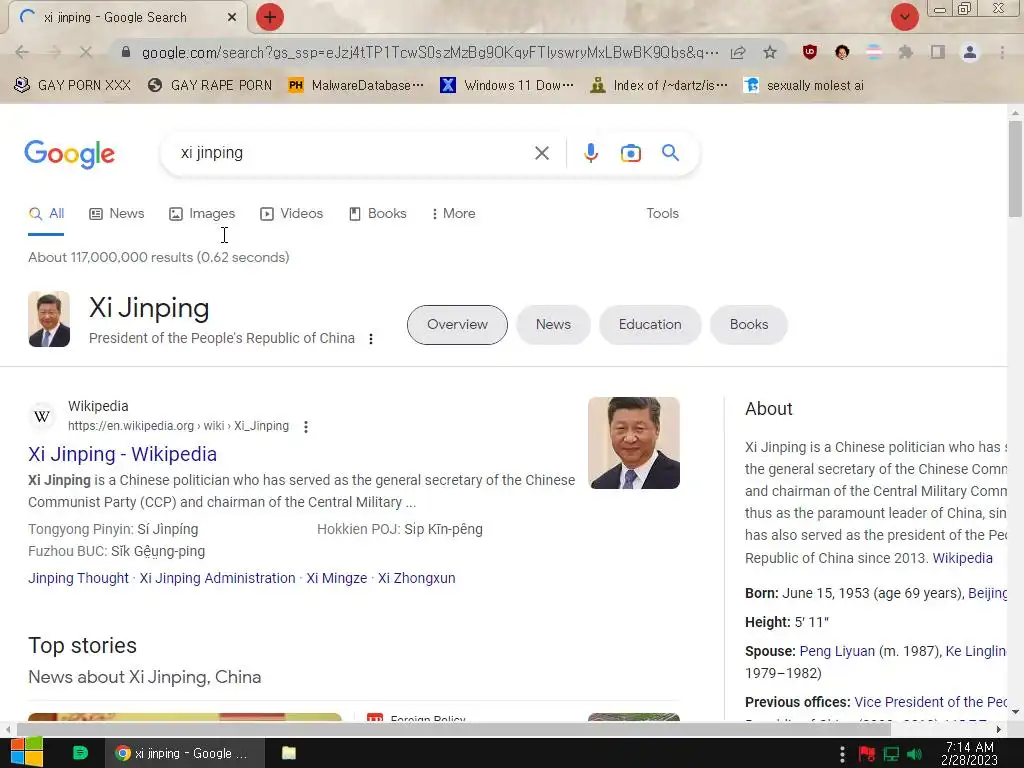Viewport: 1024px width, 768px height.
Task: Open the volume control in the tray
Action: point(914,754)
